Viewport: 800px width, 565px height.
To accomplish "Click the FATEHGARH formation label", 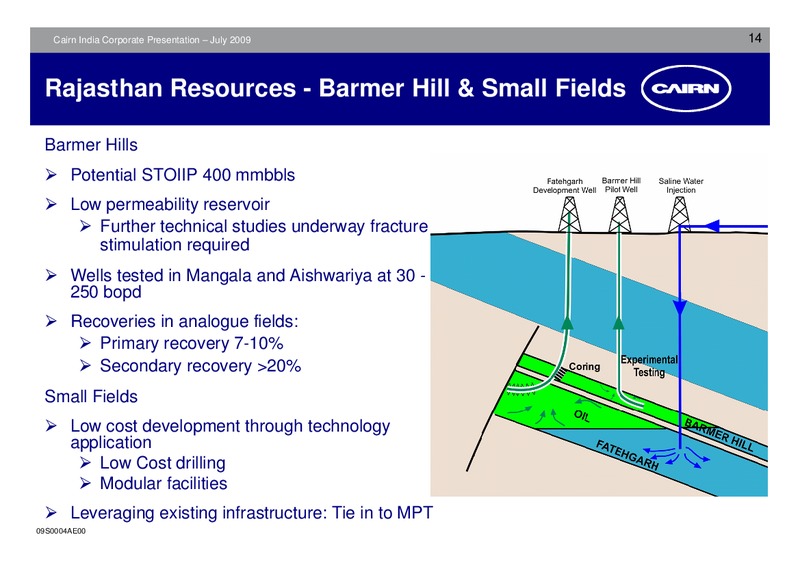I will (628, 455).
